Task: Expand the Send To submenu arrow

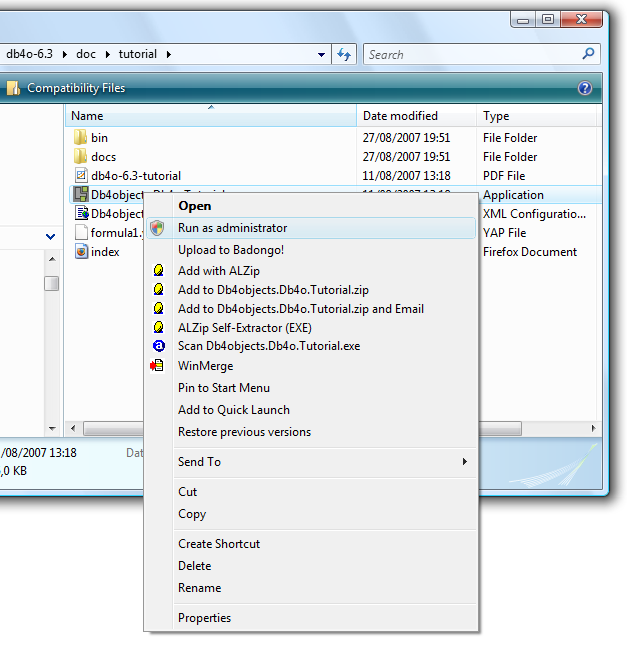Action: point(465,461)
